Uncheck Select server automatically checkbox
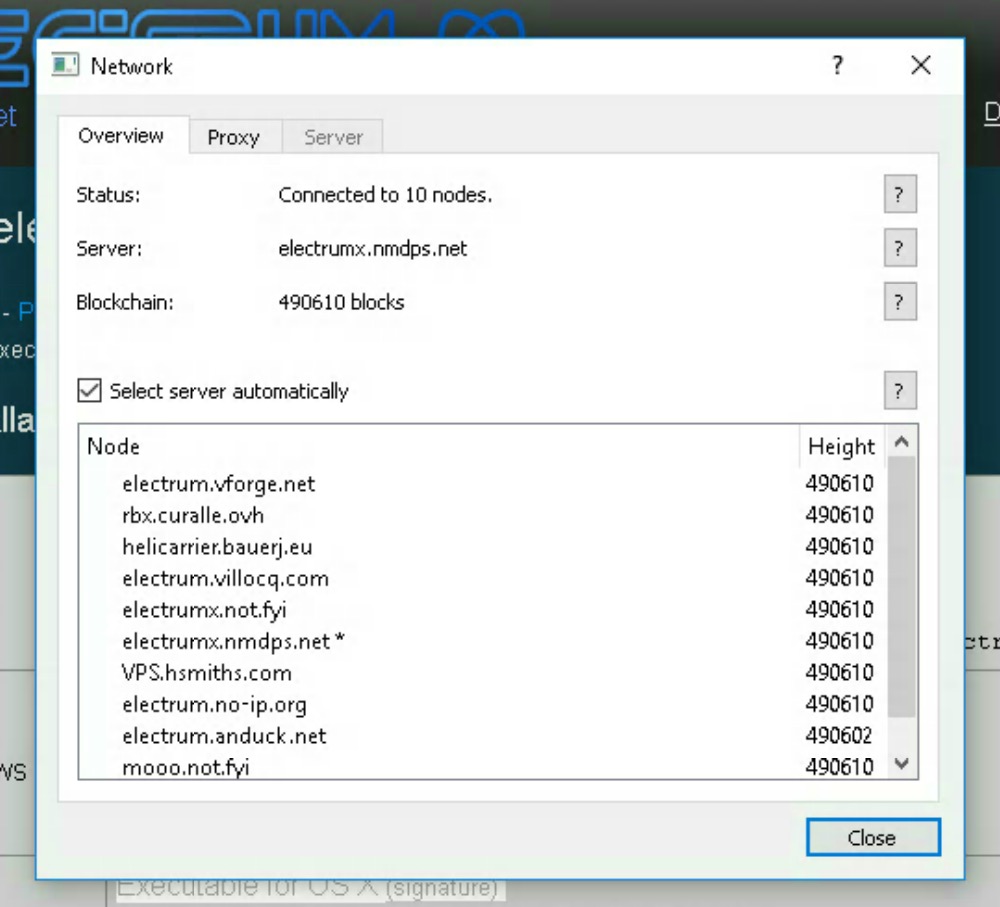The height and width of the screenshot is (907, 1000). 89,390
